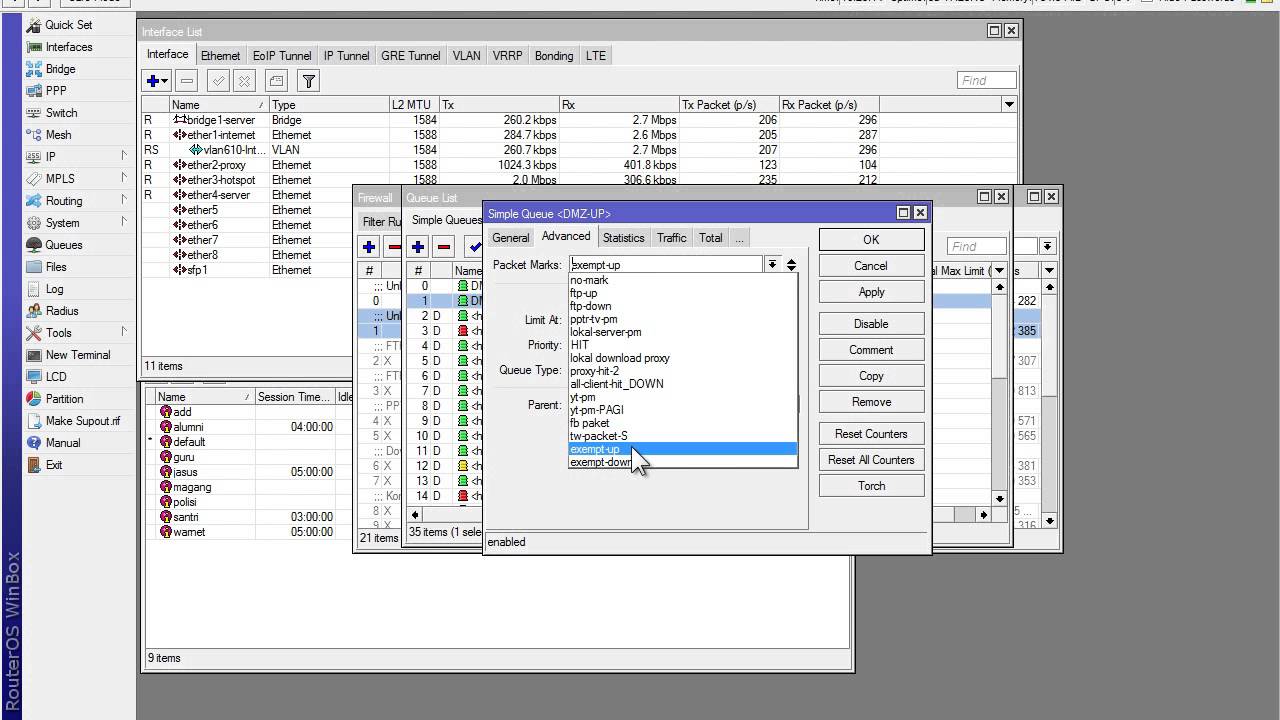Open the Queues sidebar entry
The width and height of the screenshot is (1280, 720).
(63, 245)
